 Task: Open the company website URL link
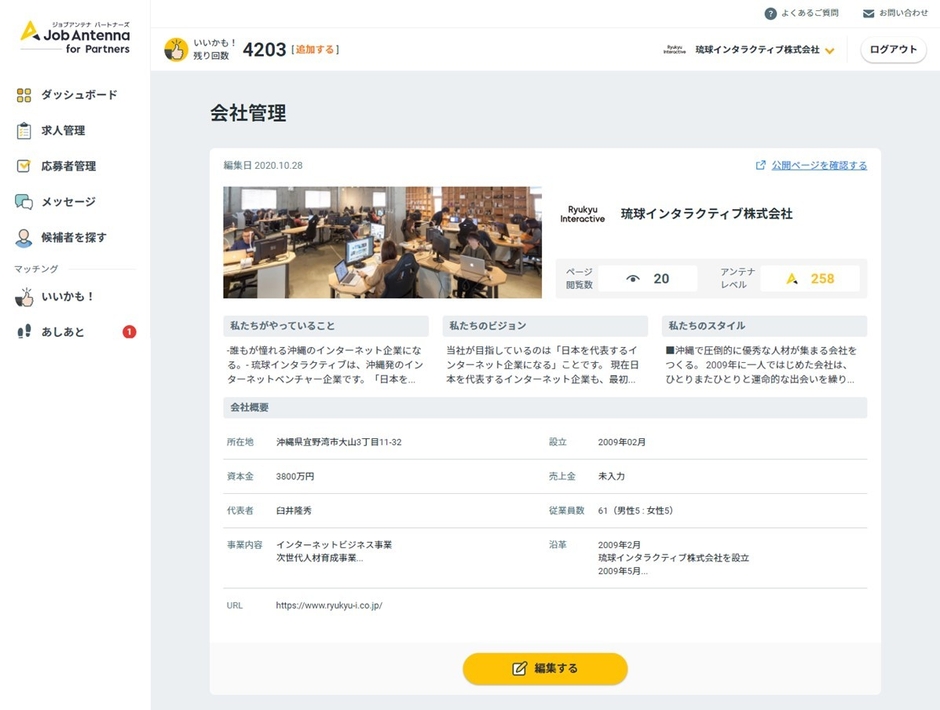331,606
